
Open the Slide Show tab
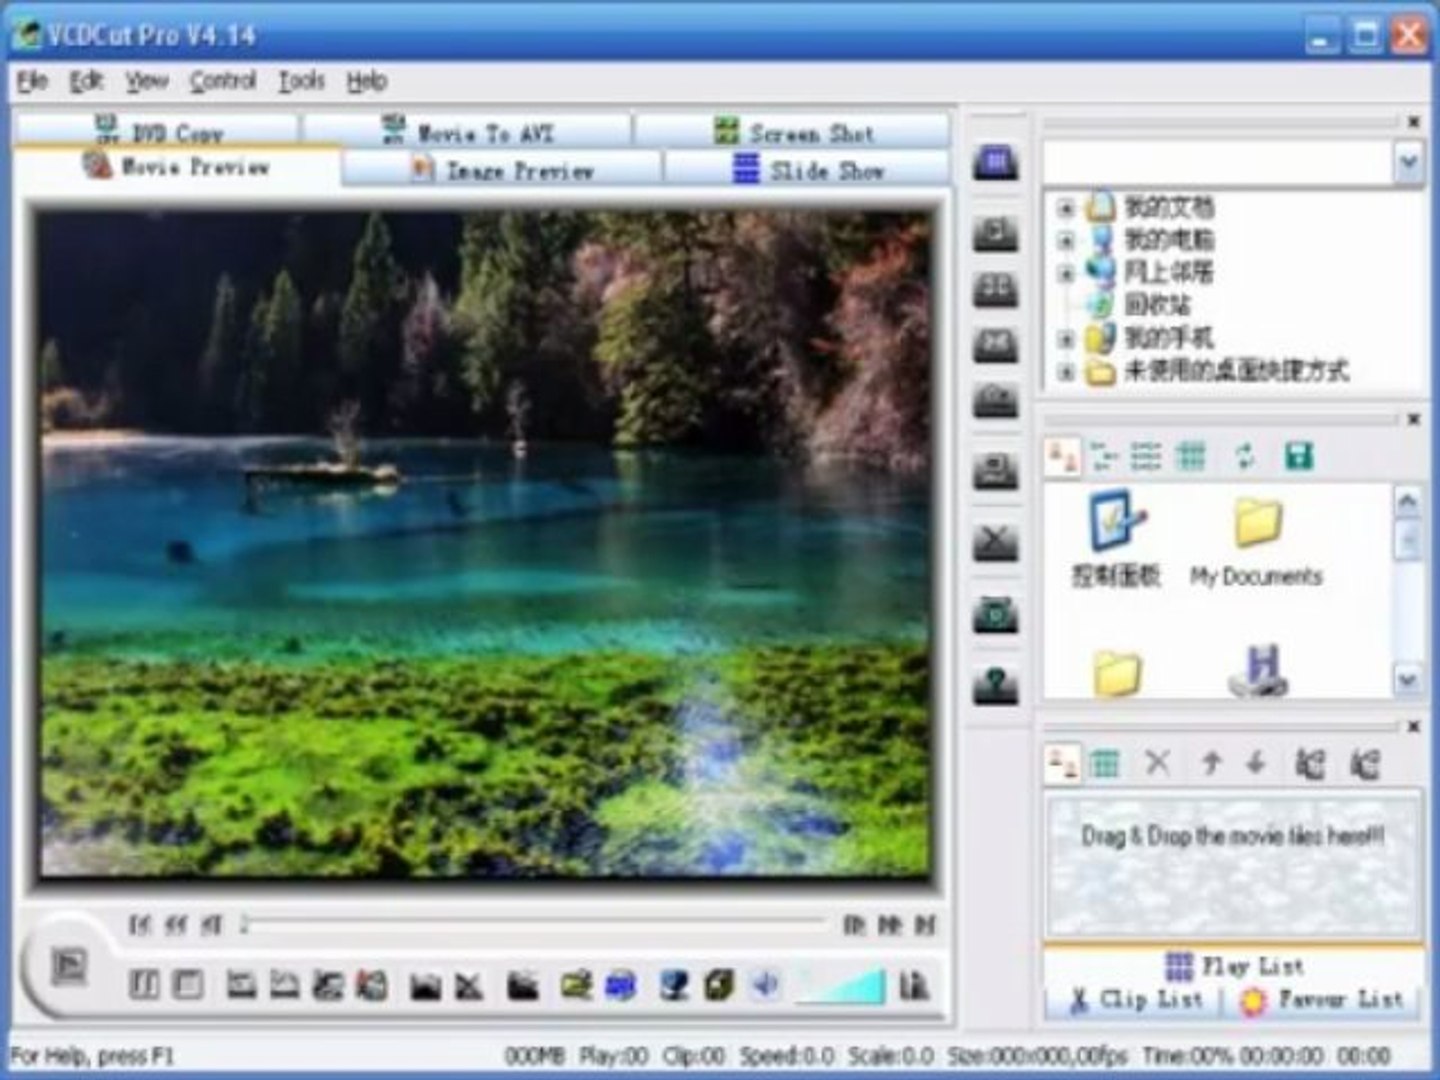coord(808,170)
